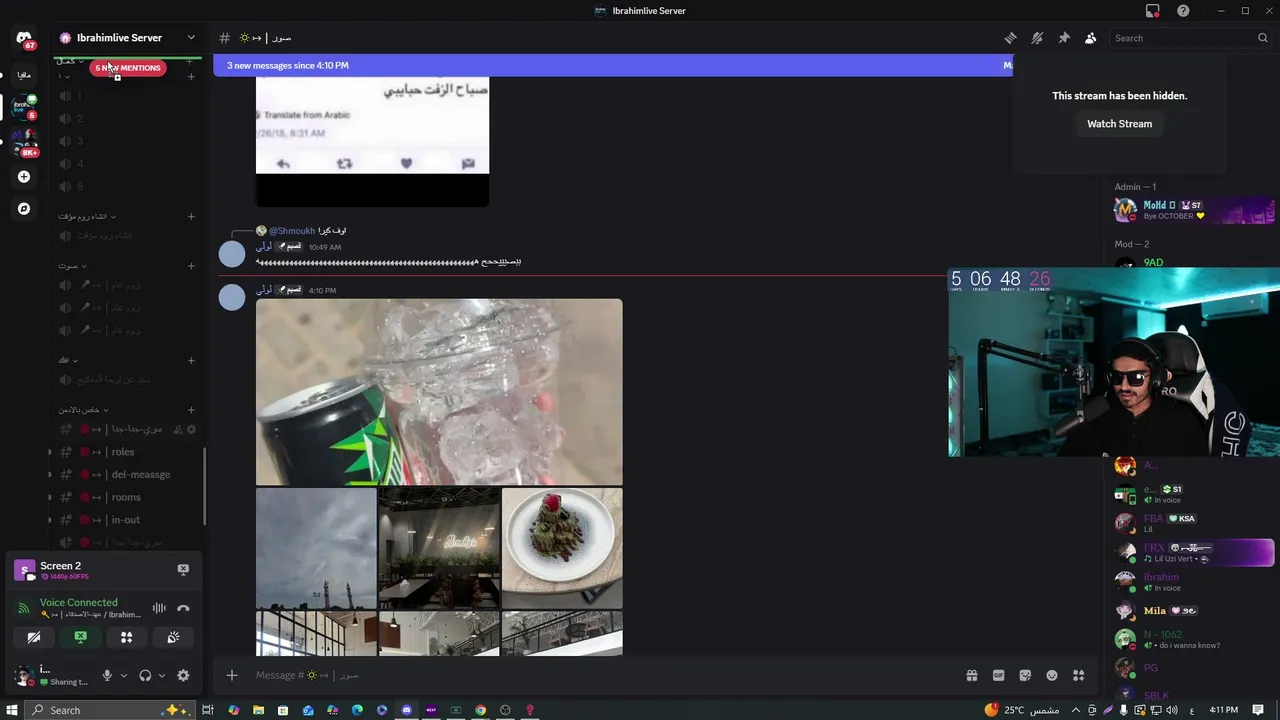1280x720 pixels.
Task: Open the cloudy sky photo thumbnail
Action: (316, 548)
